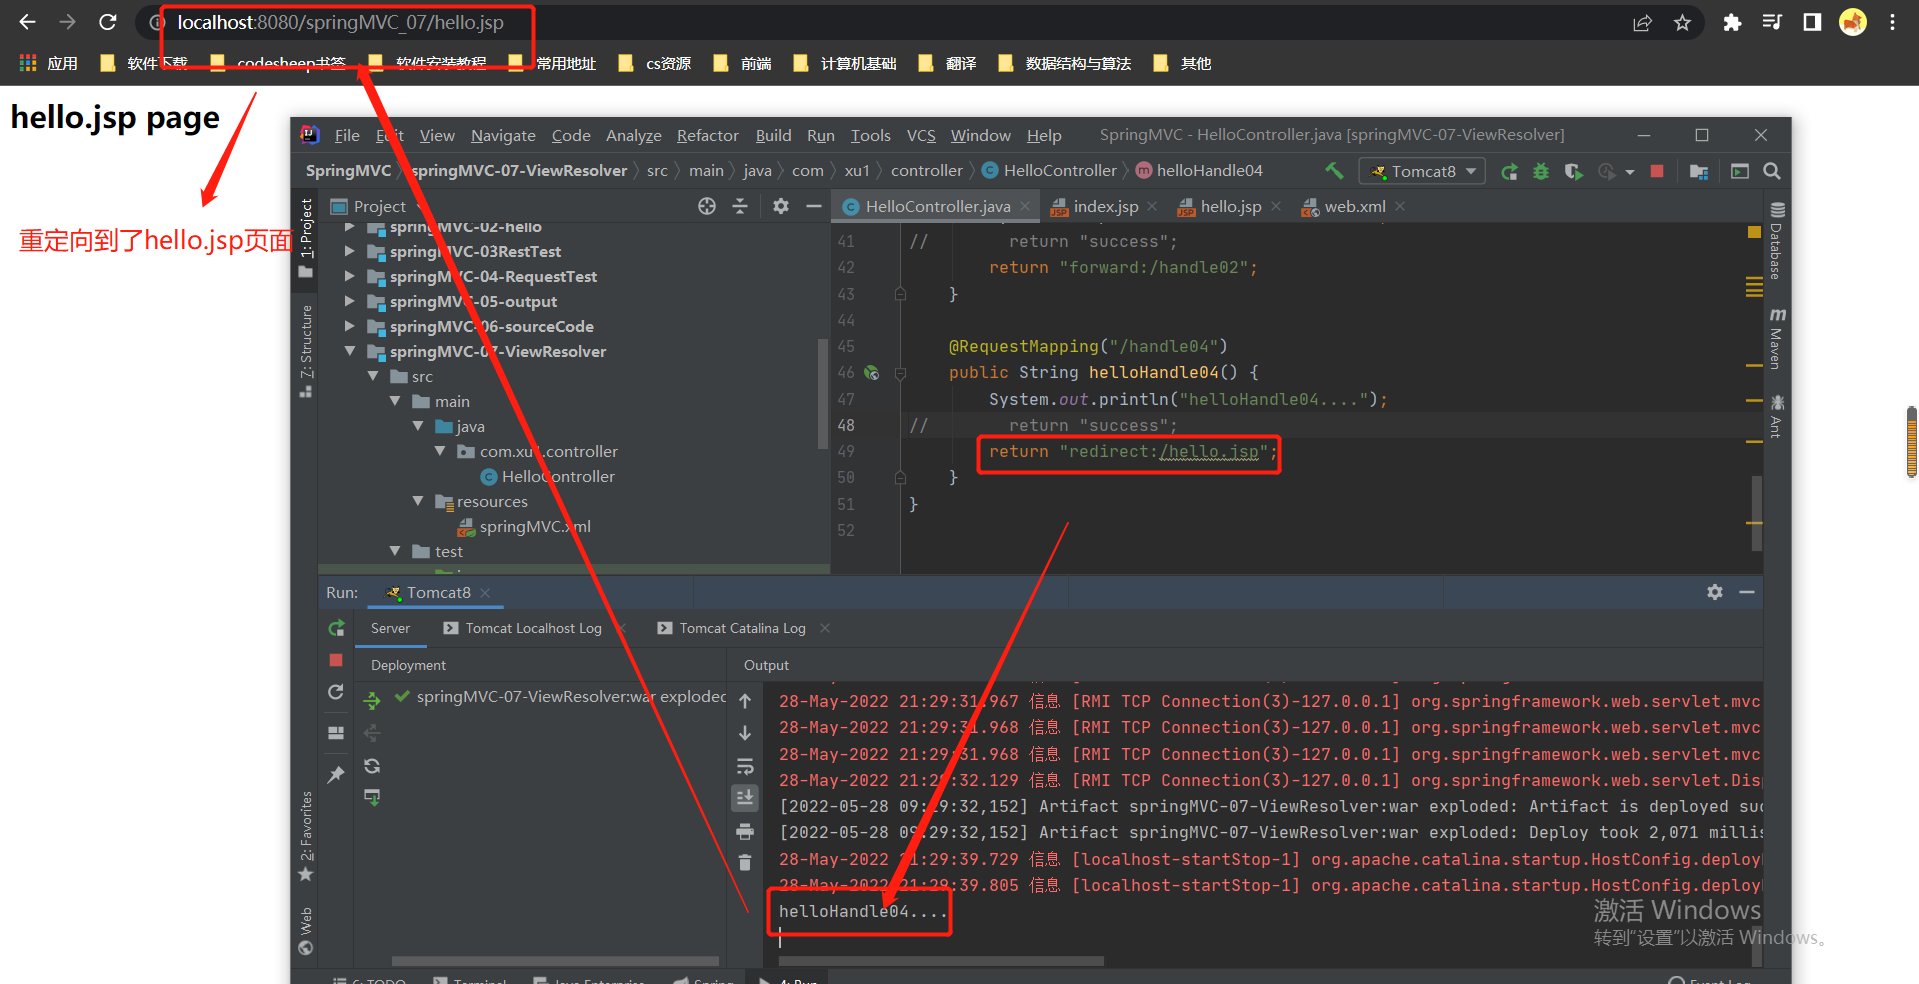Expand the springMVC-04-RequestTest module

click(x=349, y=276)
